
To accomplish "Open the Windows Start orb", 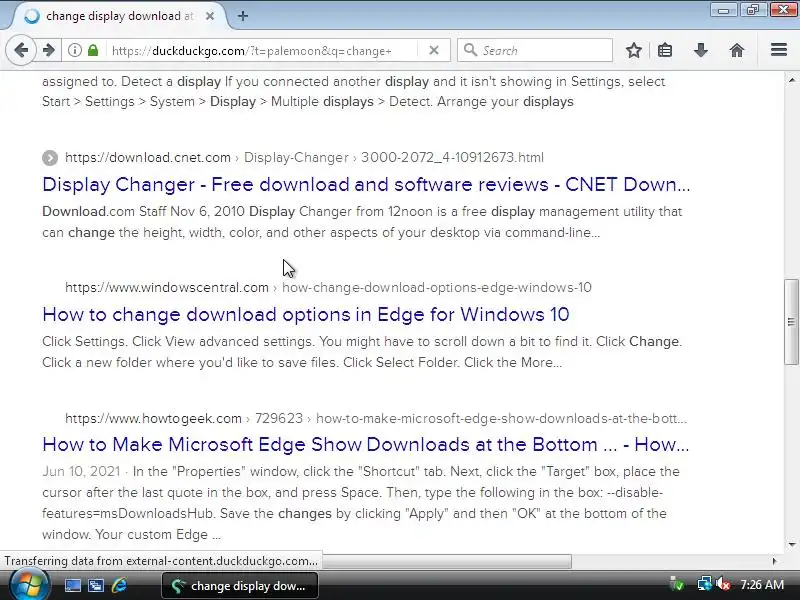I will 30,585.
